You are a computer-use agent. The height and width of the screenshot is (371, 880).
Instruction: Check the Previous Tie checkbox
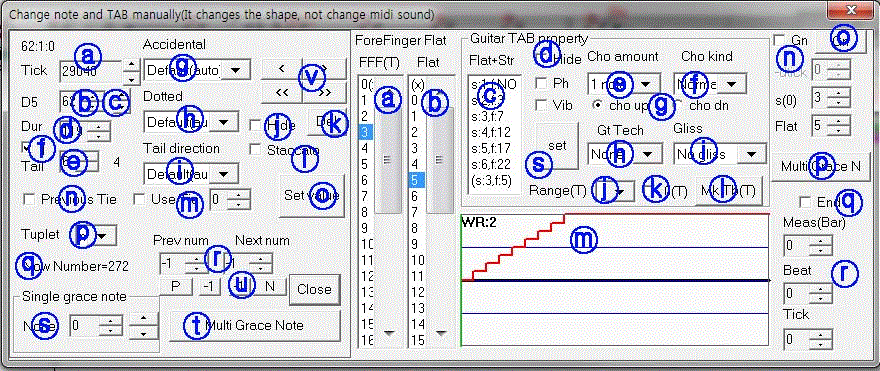(29, 199)
